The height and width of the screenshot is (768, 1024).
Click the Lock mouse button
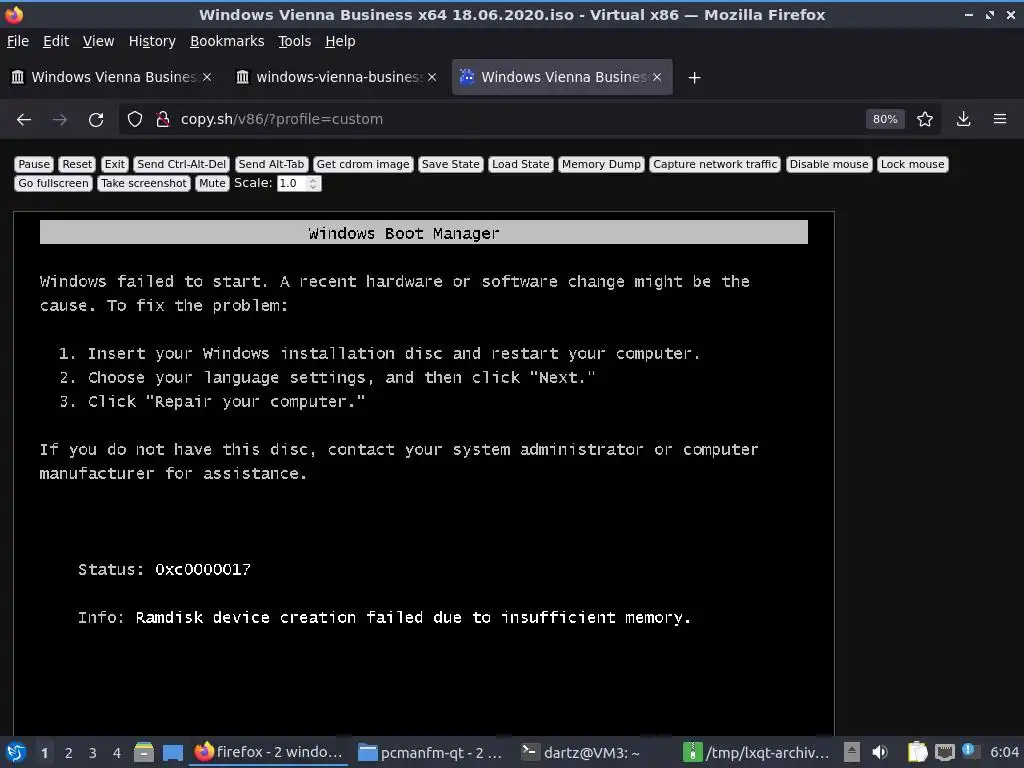pos(912,165)
